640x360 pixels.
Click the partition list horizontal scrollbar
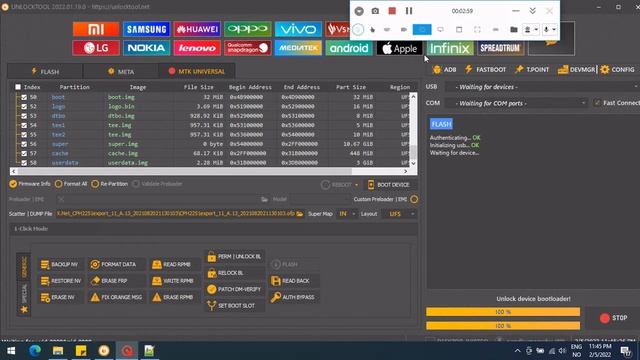coord(209,171)
